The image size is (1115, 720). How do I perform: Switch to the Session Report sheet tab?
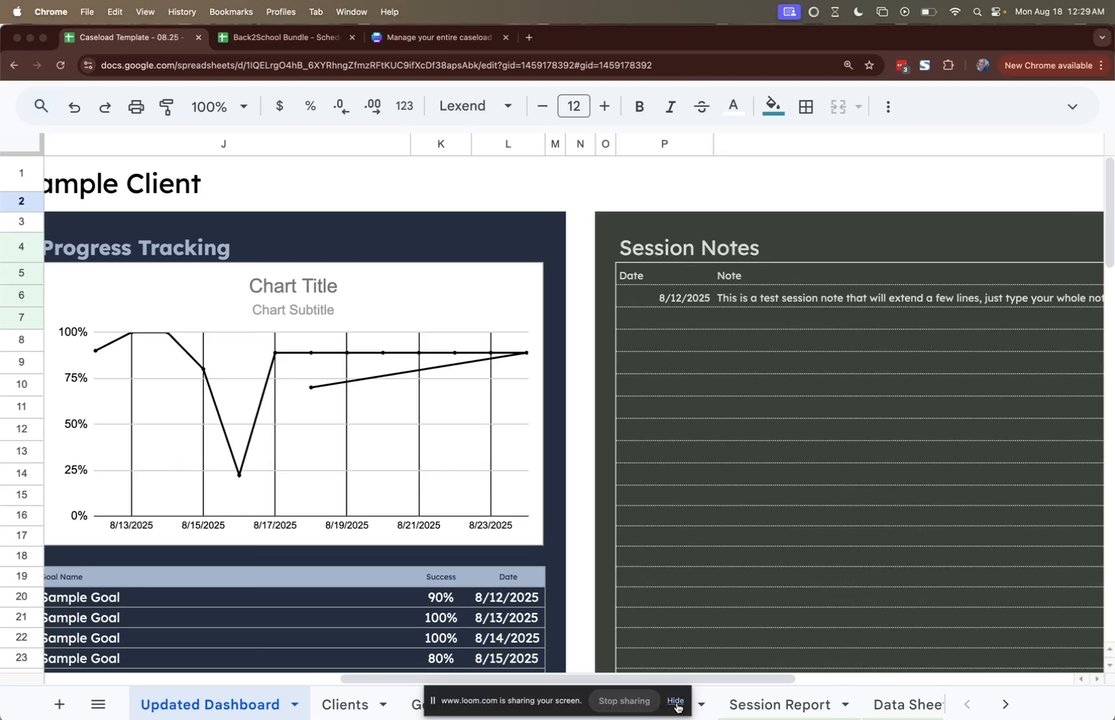[x=779, y=704]
